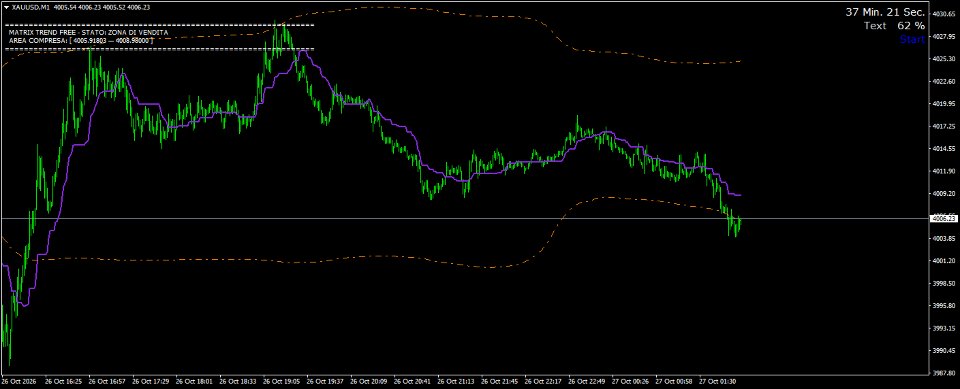Click the '26 Oct 16:25' time axis label
Viewport: 960px width, 389px height.
(x=64, y=381)
